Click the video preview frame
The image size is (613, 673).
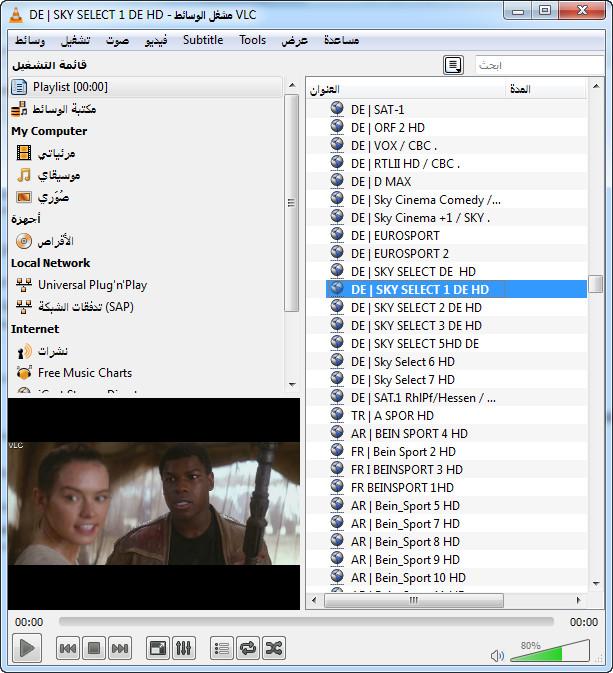[154, 503]
